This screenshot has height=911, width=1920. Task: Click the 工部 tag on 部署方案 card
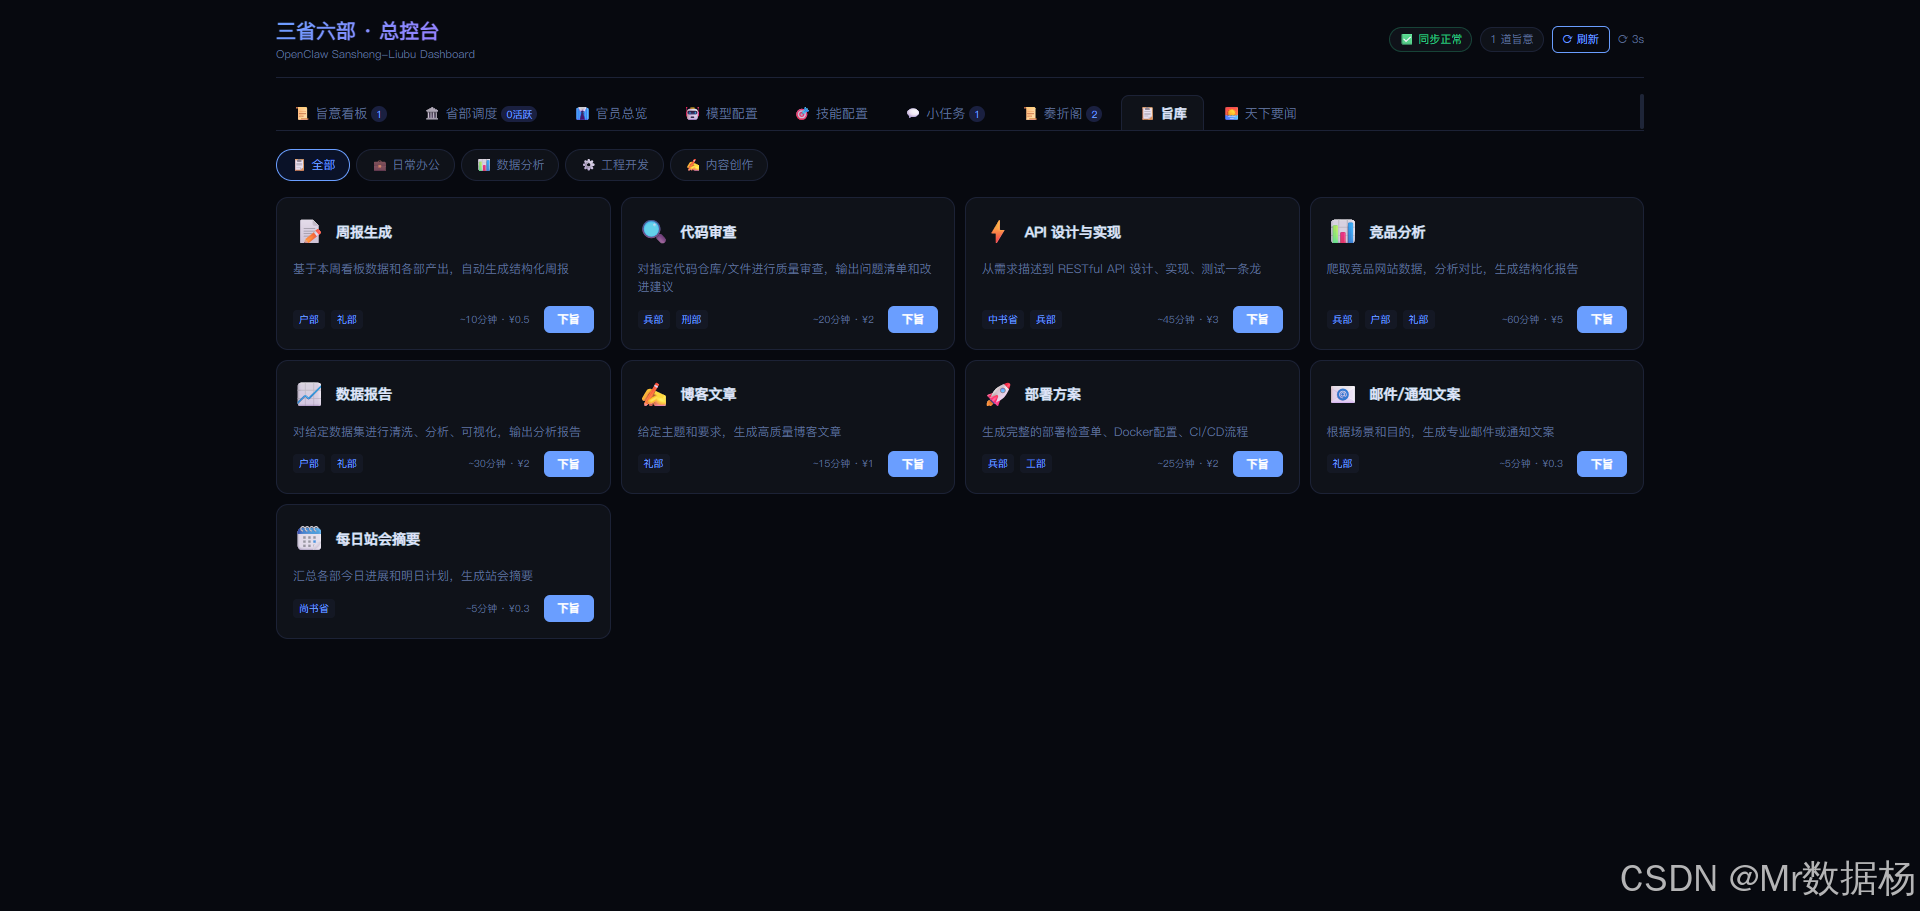point(1036,464)
